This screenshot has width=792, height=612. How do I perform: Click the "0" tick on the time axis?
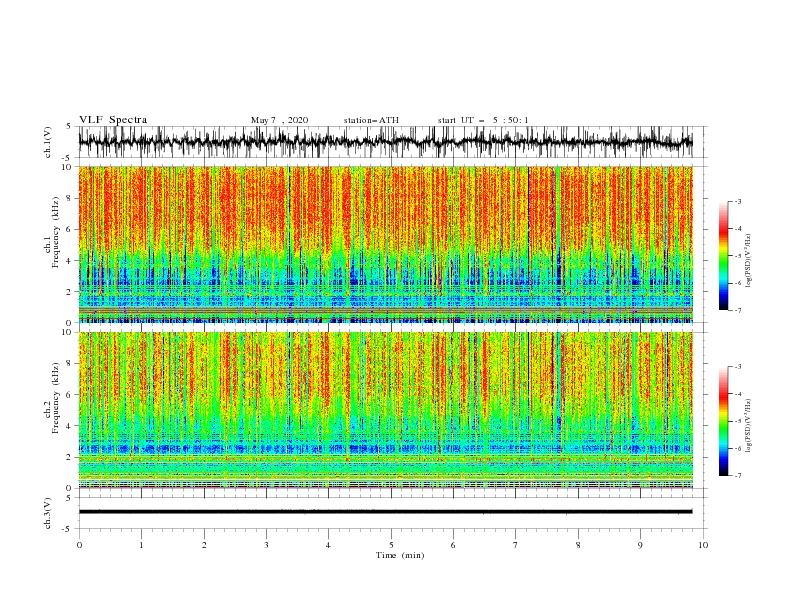79,545
